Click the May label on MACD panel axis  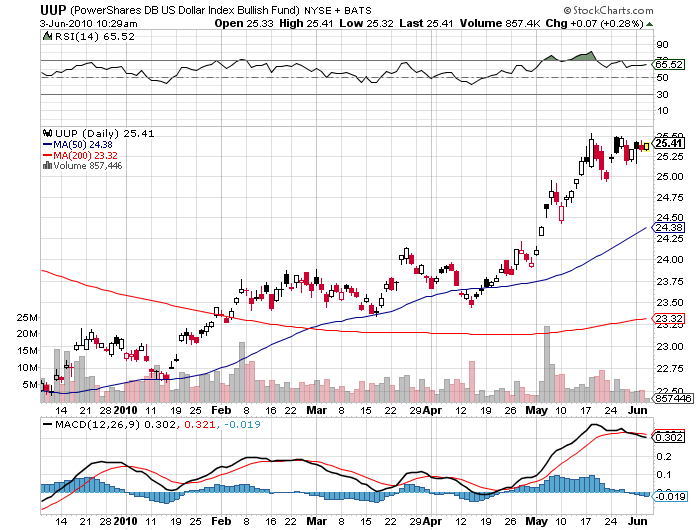[536, 521]
